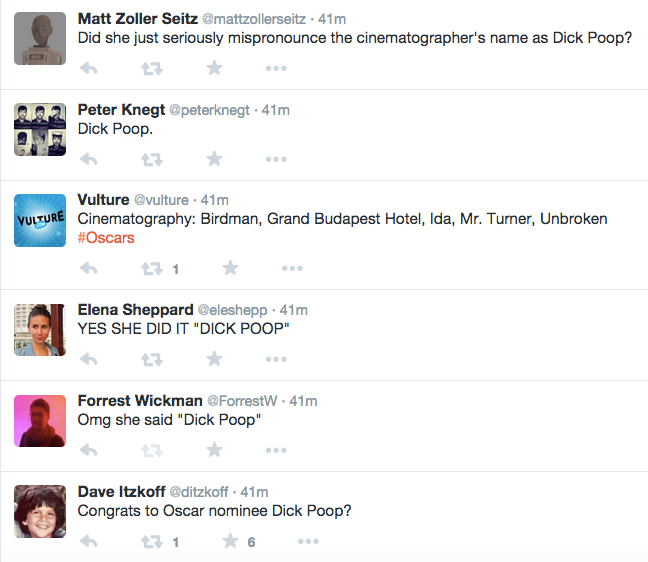Reply to Peter Knegt's tweet

pyautogui.click(x=88, y=159)
